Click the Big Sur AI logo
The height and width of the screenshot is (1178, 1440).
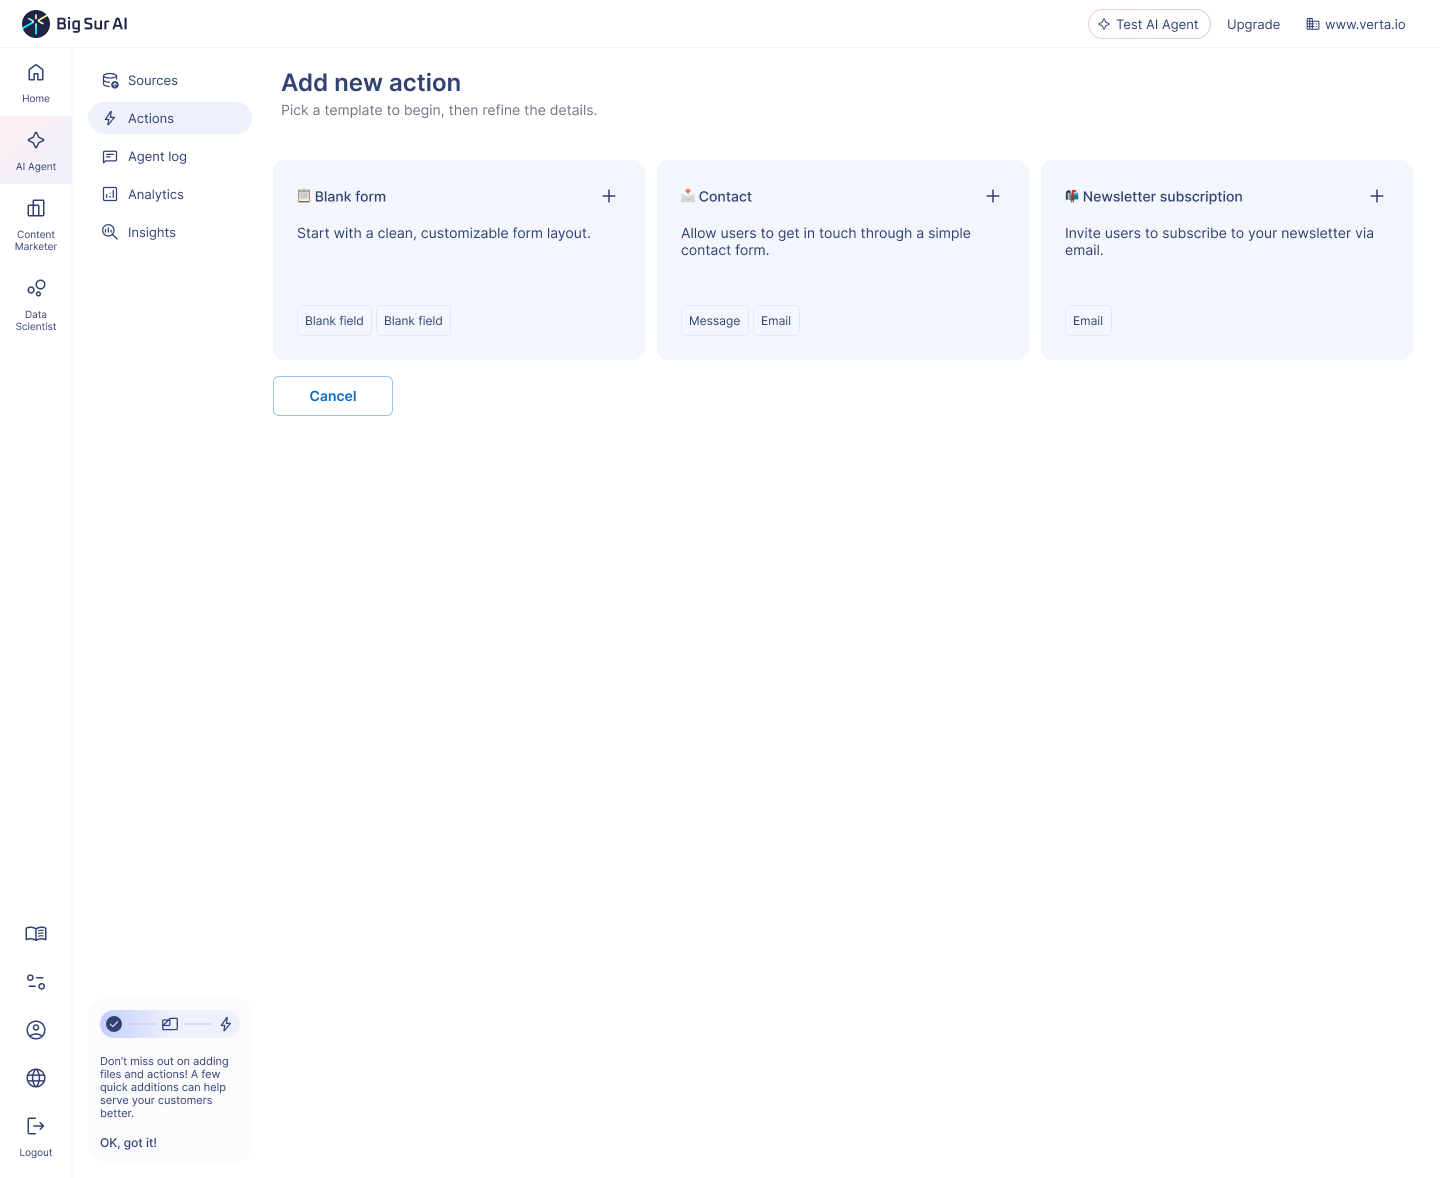75,24
